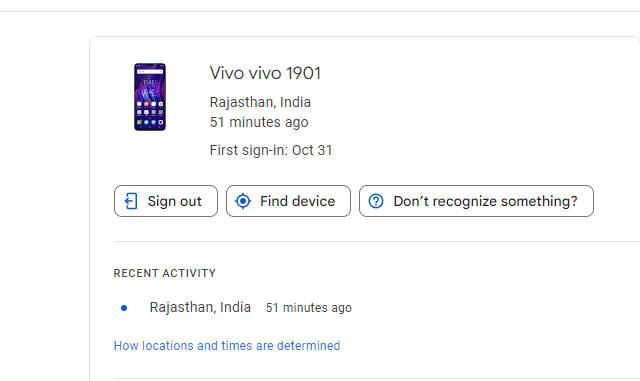Open How locations and times are determined
The height and width of the screenshot is (381, 640).
click(227, 346)
